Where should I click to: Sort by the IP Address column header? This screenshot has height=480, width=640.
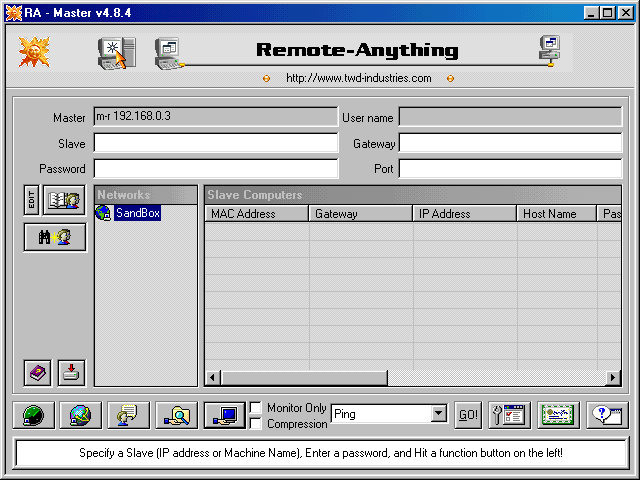465,214
